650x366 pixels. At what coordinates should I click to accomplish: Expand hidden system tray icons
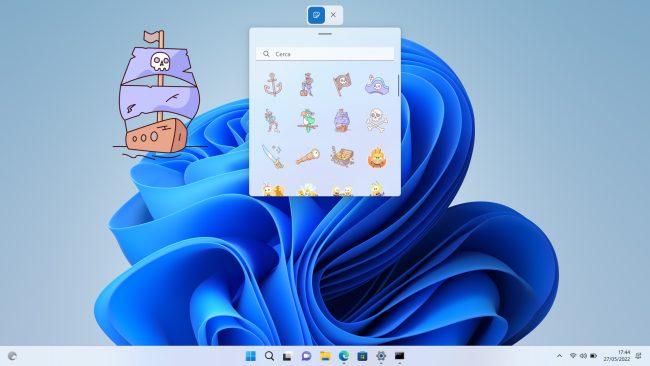click(559, 356)
